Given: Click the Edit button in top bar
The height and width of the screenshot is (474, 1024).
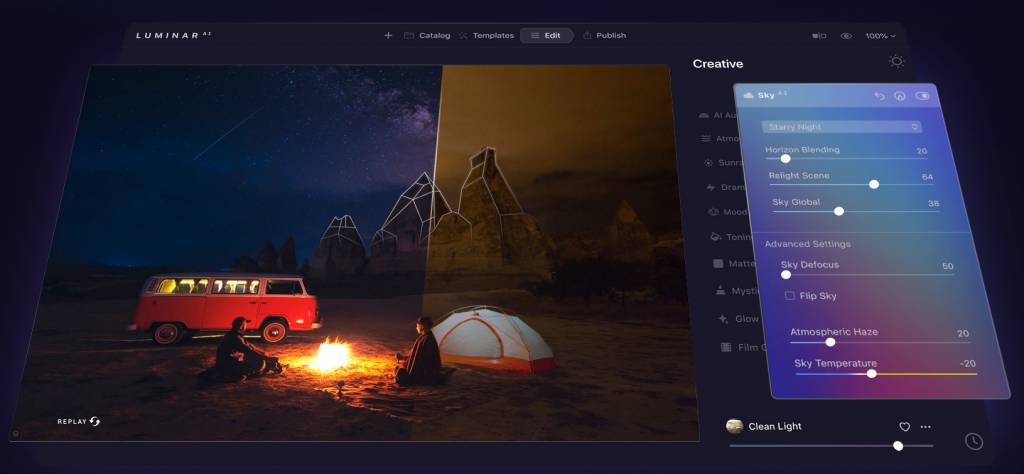Looking at the screenshot, I should click(546, 36).
